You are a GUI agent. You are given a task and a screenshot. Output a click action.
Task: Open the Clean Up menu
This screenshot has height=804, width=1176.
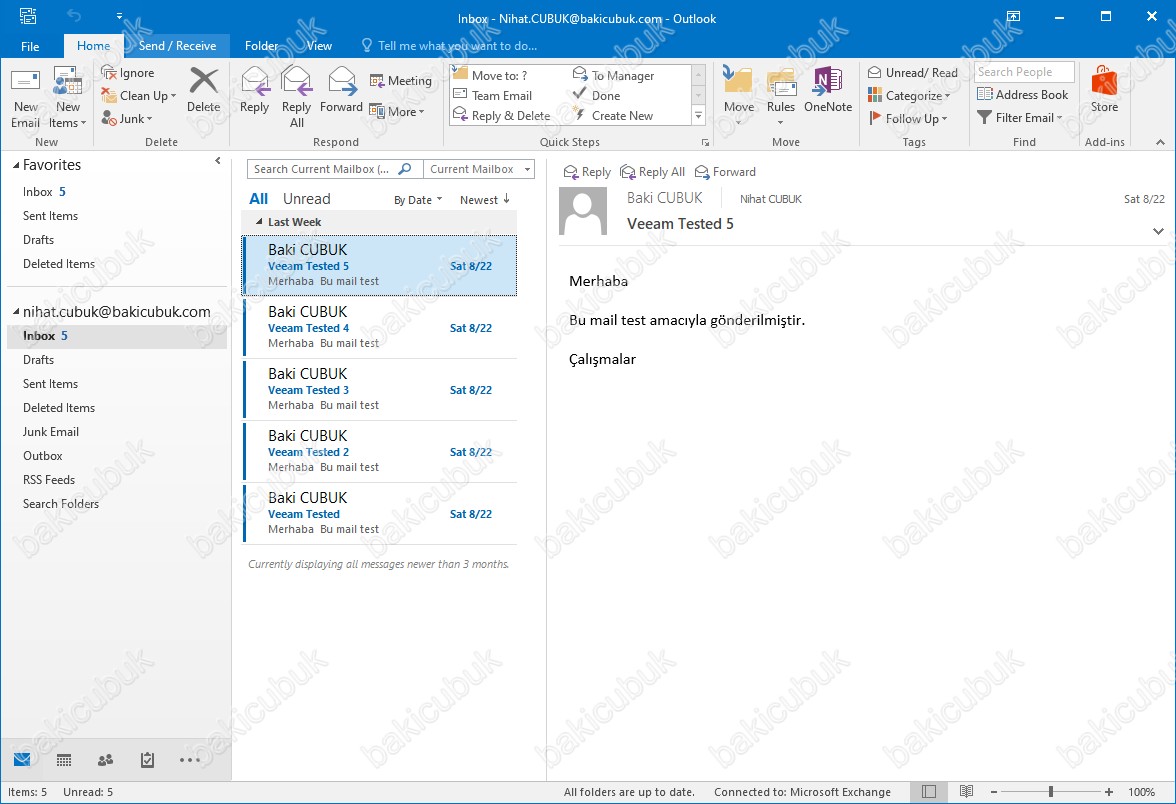(x=139, y=95)
